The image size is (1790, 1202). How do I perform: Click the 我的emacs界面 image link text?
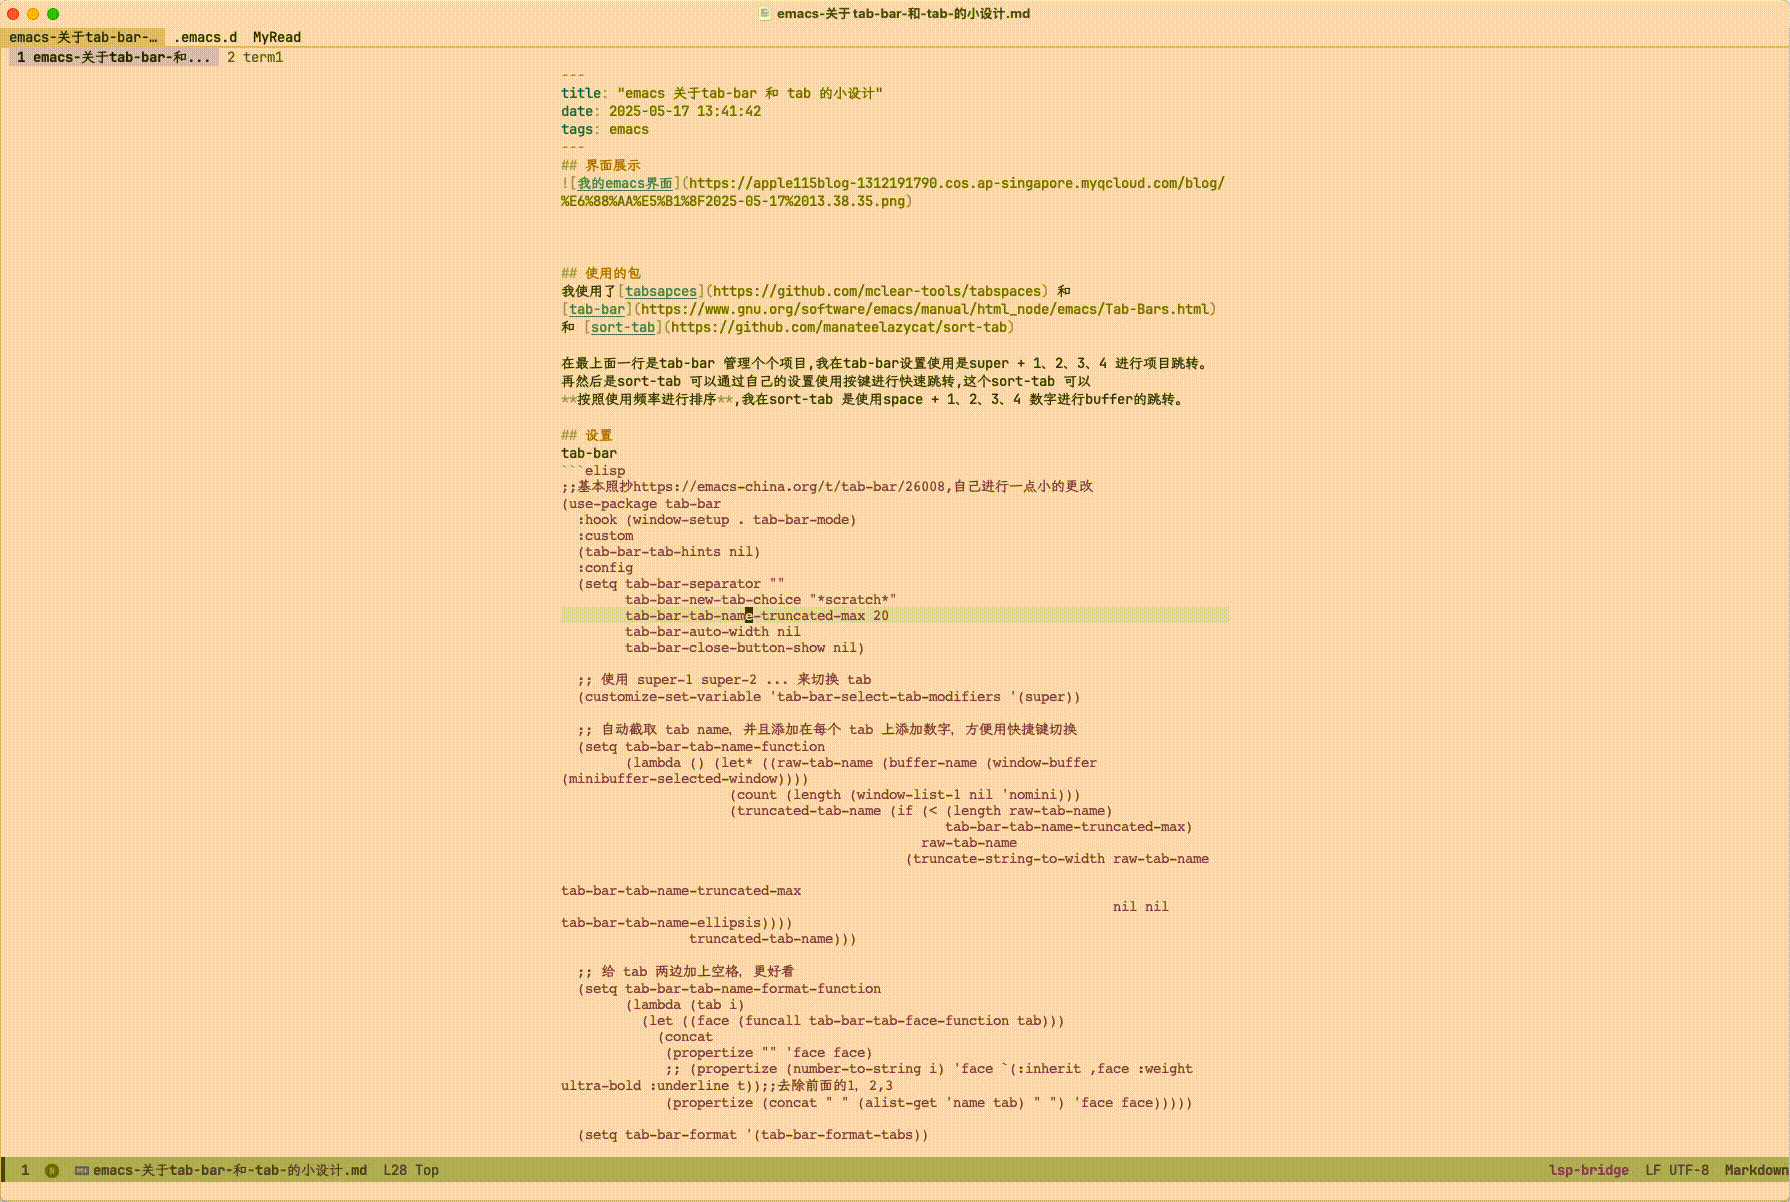coord(624,183)
